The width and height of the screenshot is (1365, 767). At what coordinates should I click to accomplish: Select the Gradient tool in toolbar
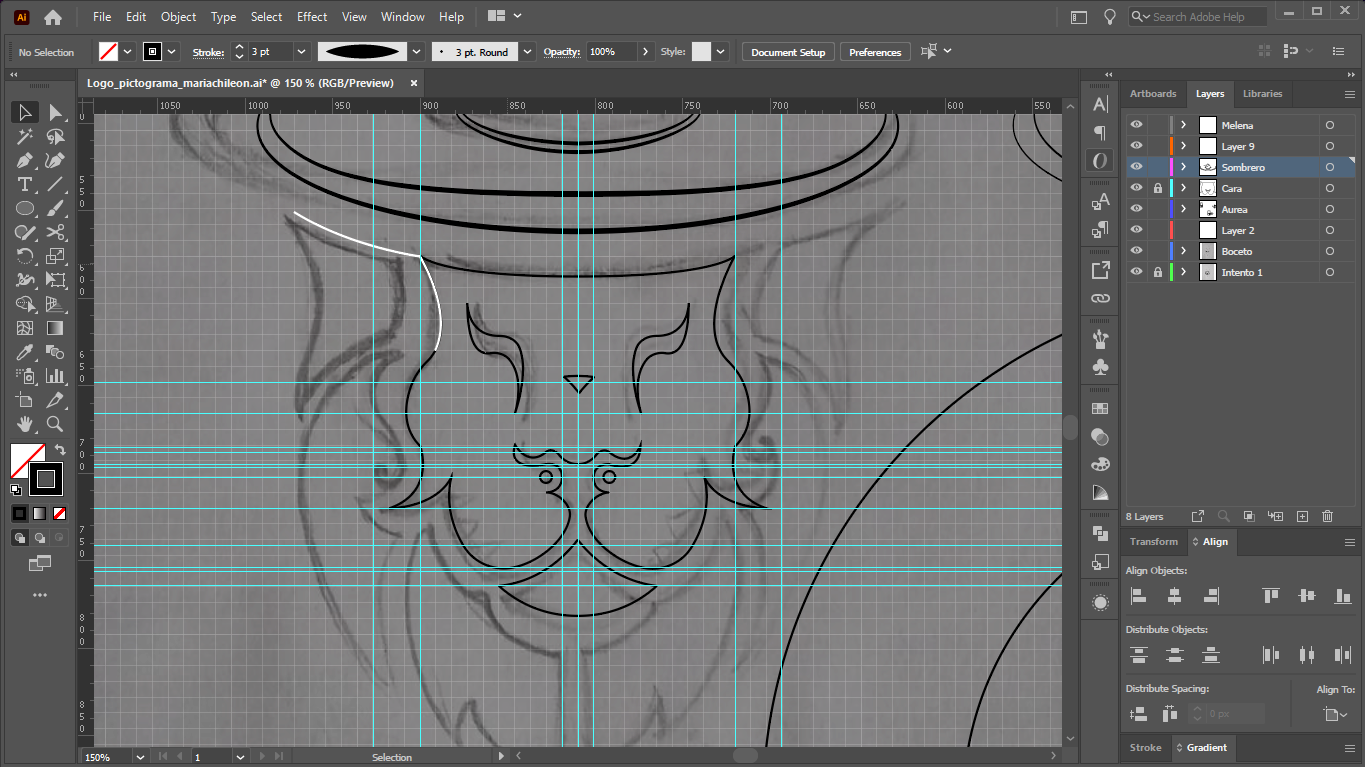pos(56,329)
